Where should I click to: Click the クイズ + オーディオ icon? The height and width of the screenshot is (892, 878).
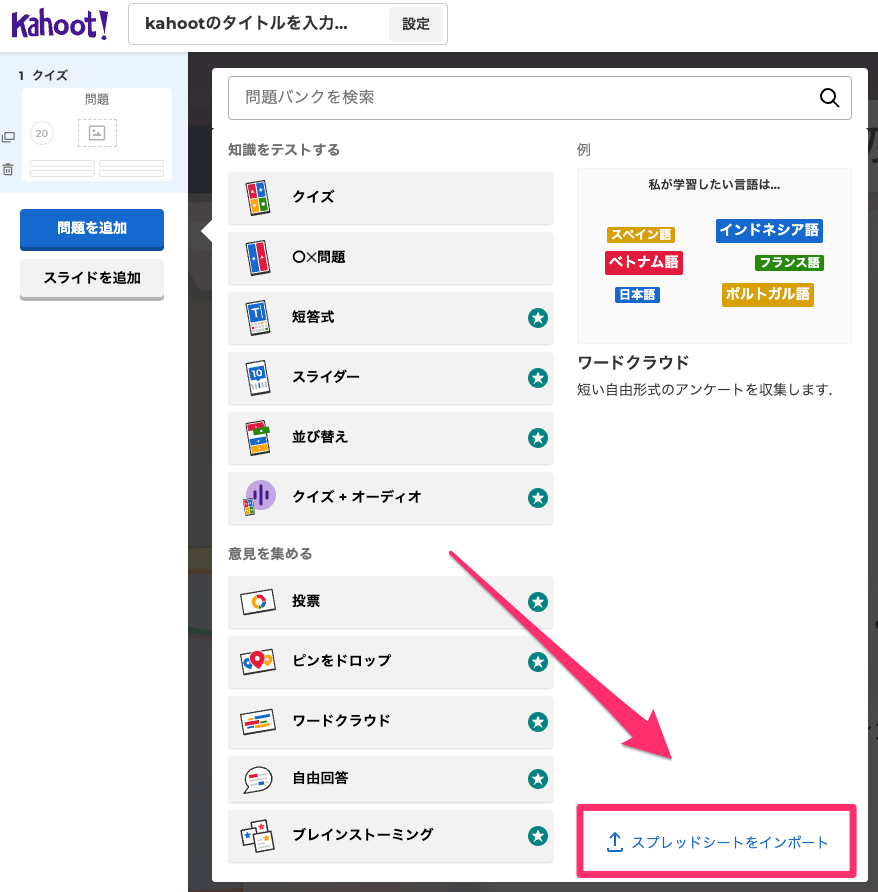point(259,498)
